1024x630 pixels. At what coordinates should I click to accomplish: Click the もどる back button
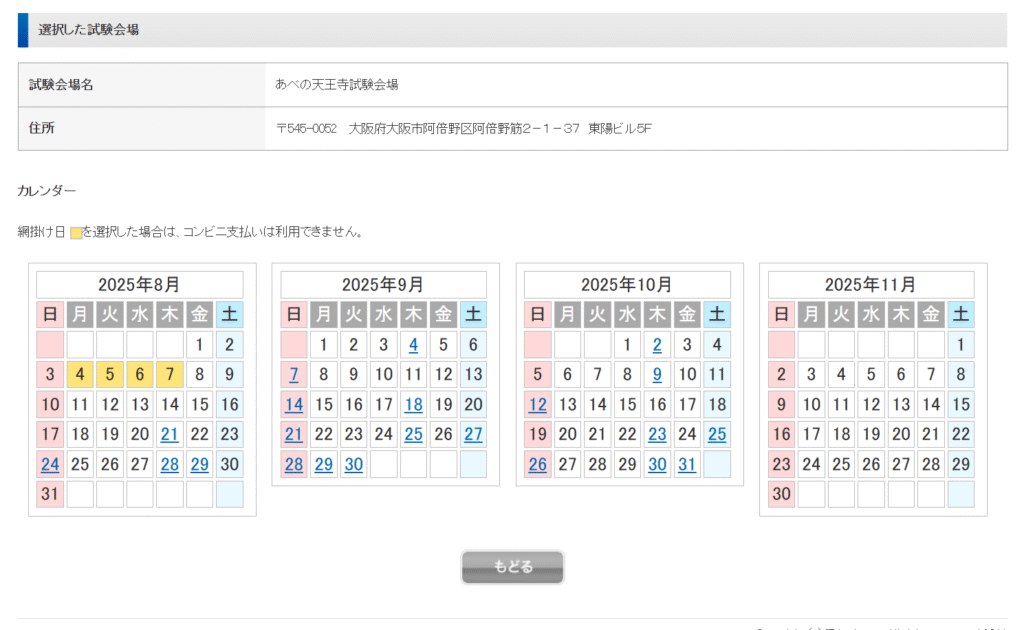click(x=512, y=567)
